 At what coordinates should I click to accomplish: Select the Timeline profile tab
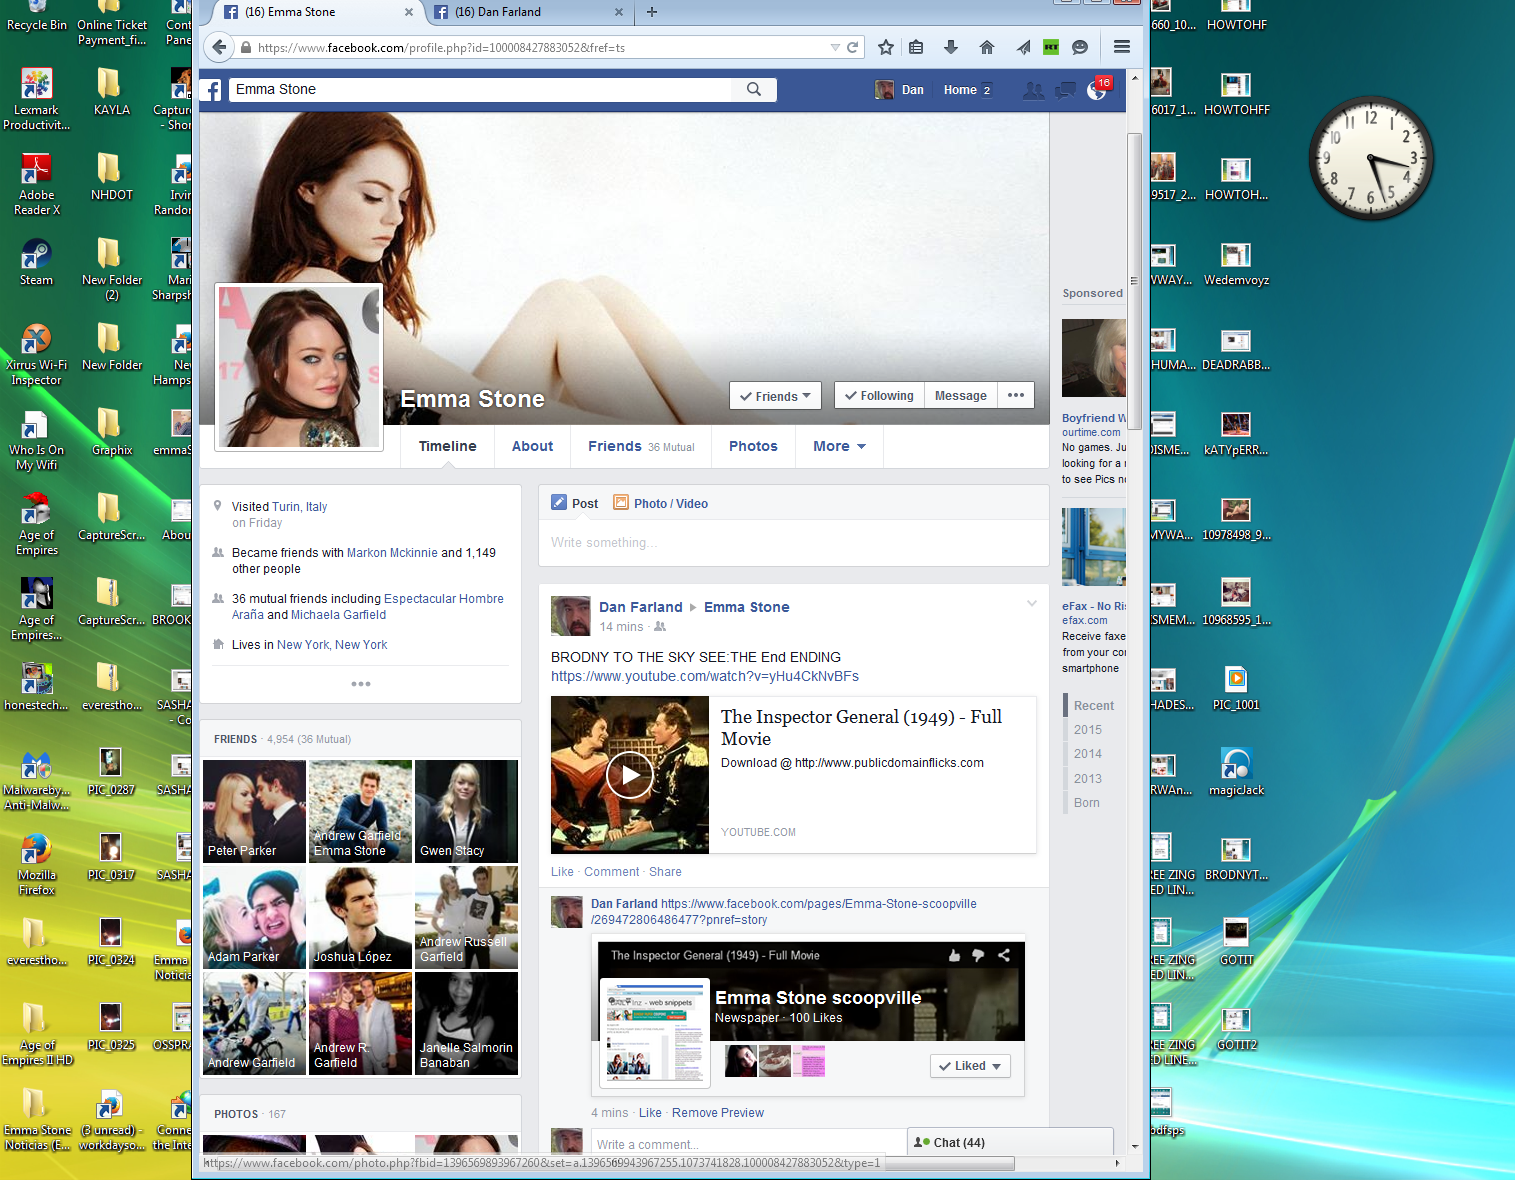[447, 446]
